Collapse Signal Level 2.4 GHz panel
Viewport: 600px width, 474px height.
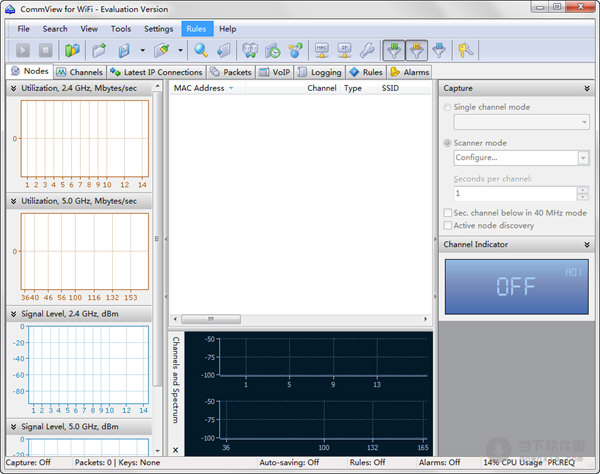[x=13, y=314]
